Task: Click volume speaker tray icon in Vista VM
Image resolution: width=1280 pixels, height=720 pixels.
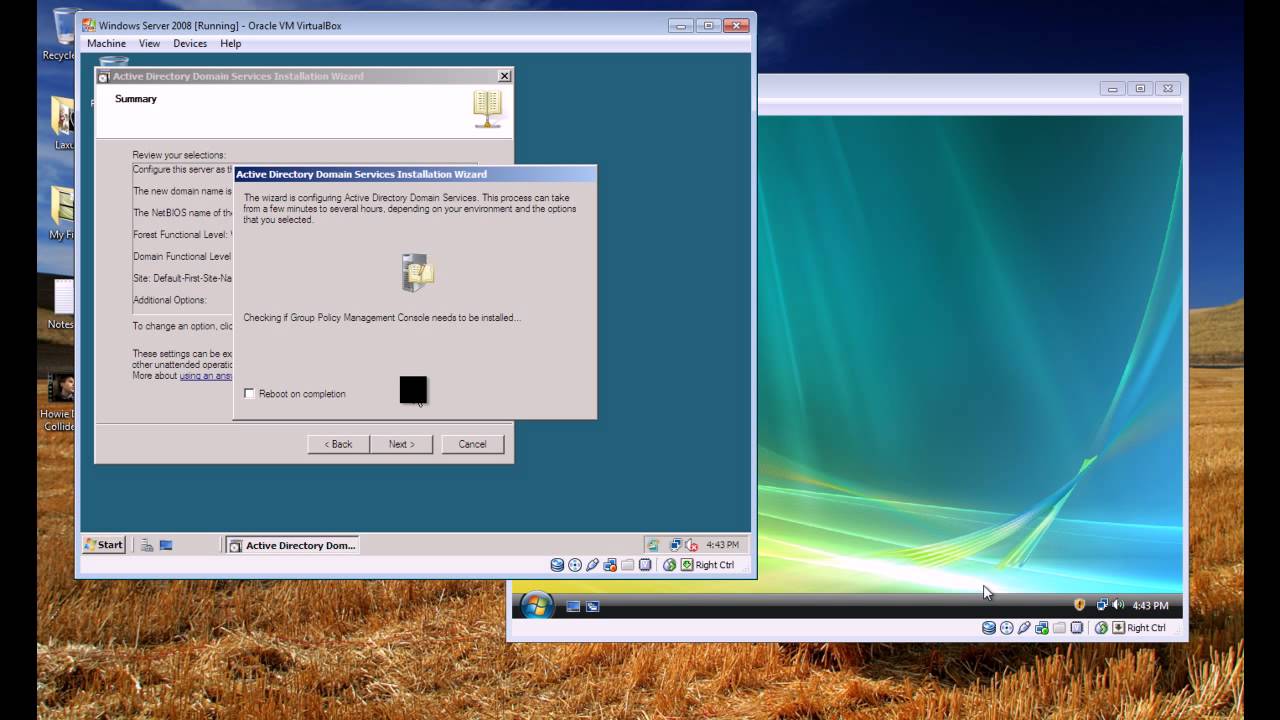Action: click(x=1118, y=605)
